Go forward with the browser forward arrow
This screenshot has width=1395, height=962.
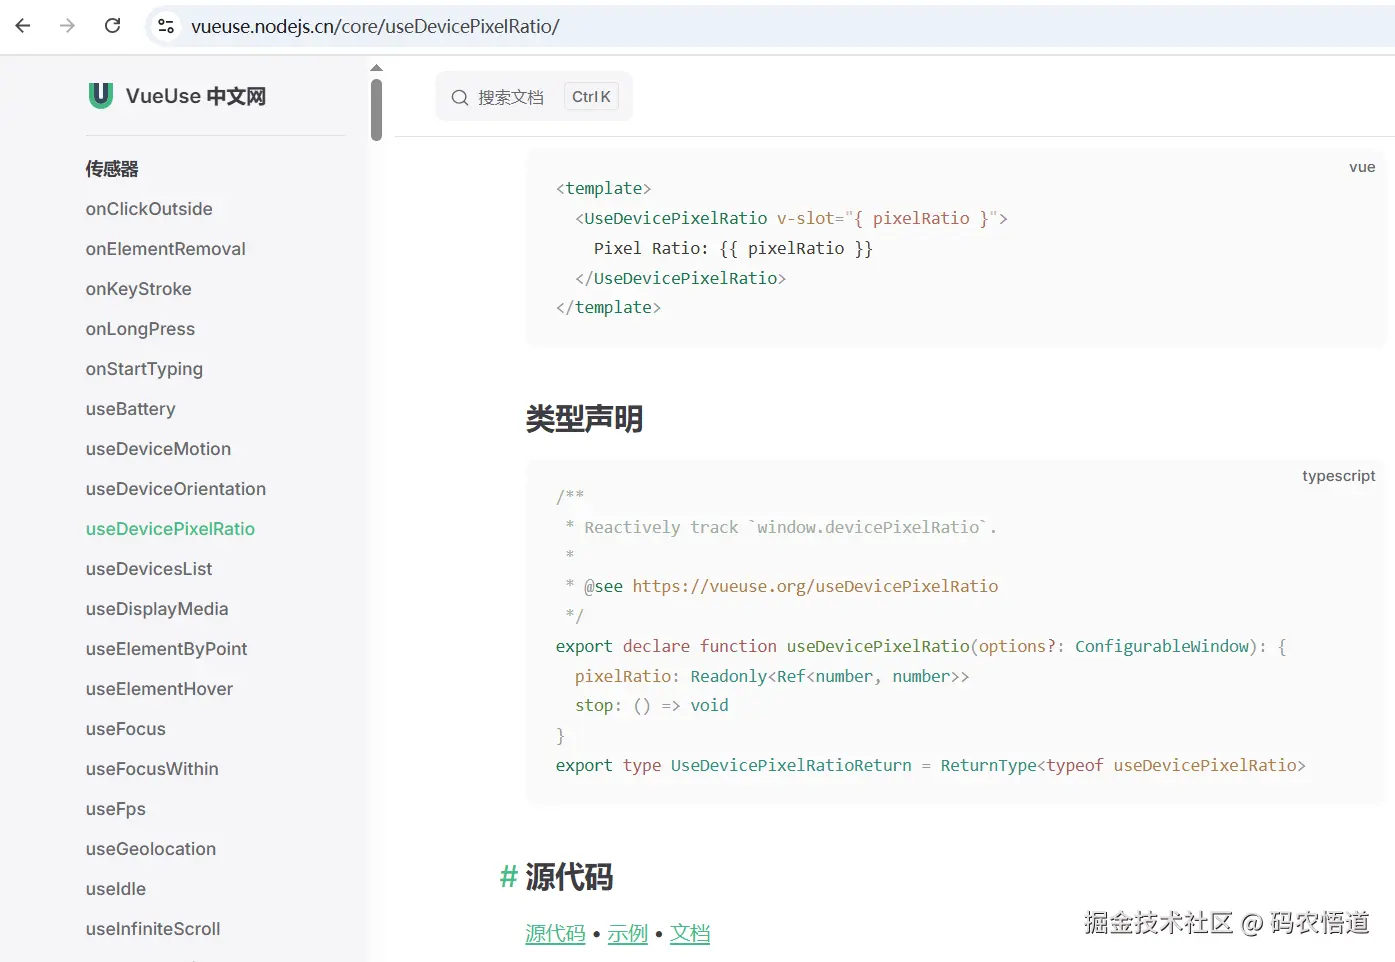(67, 26)
